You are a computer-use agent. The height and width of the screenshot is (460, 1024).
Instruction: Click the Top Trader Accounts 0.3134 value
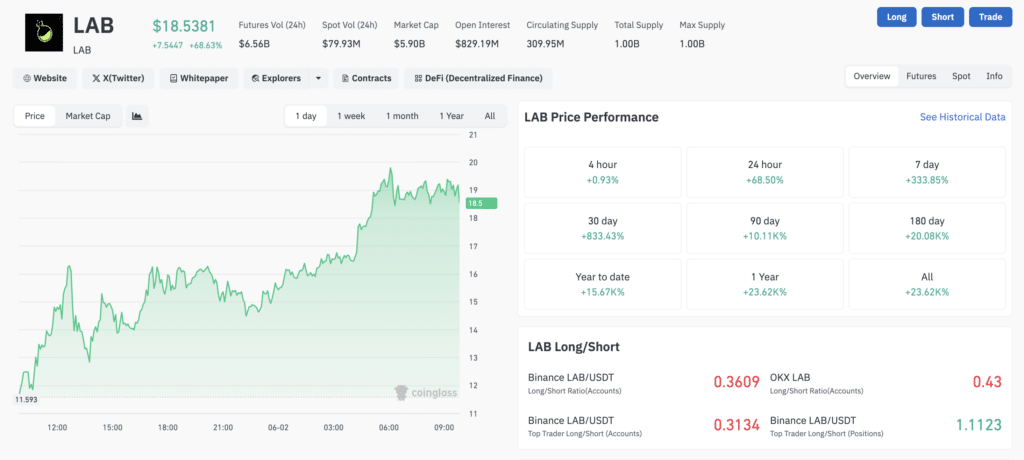[736, 425]
